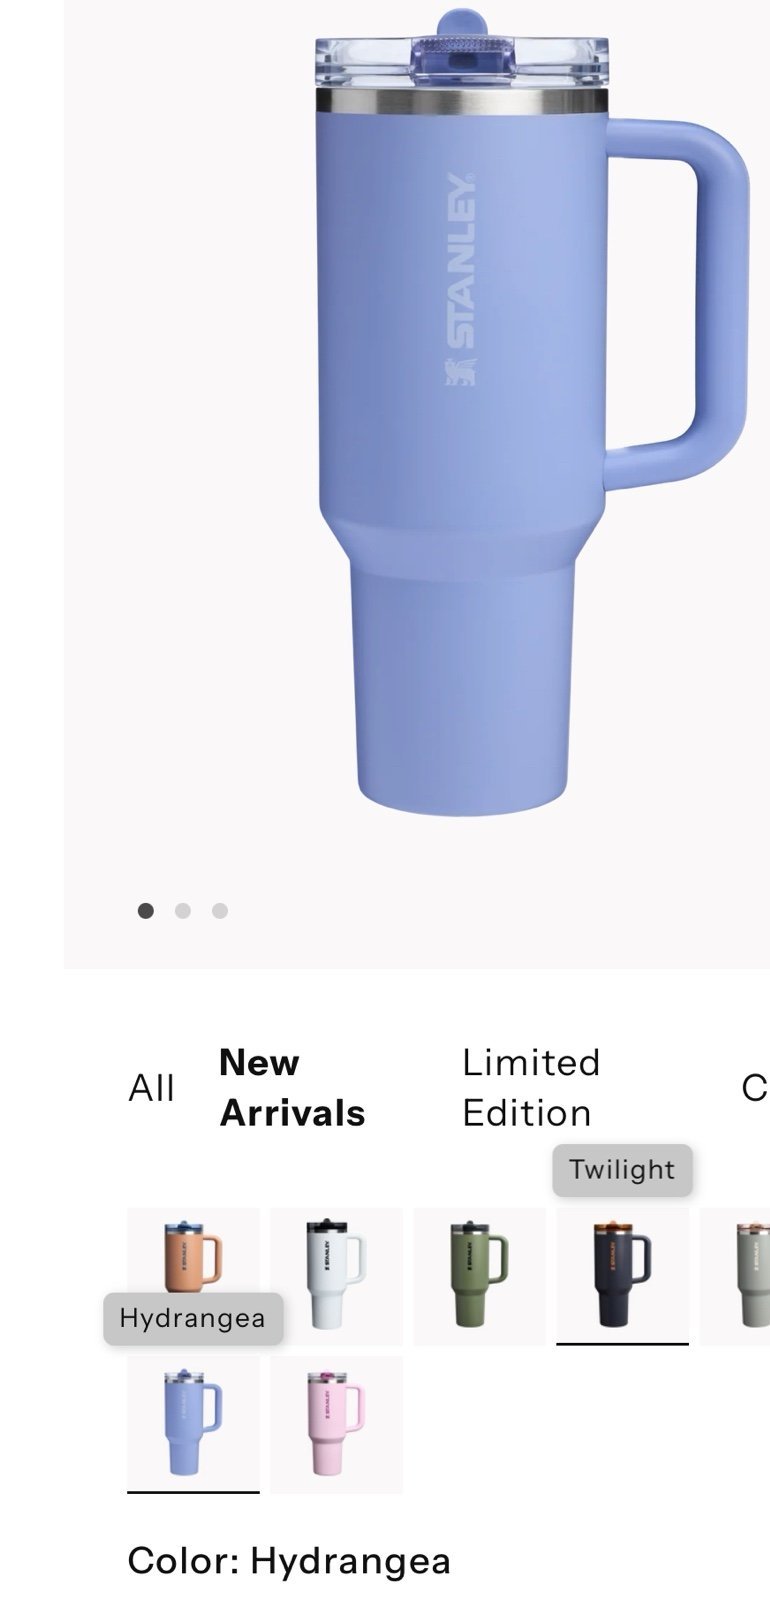Choose the partially visible gray-green tumbler swatch
Image resolution: width=770 pixels, height=1600 pixels.
click(x=736, y=1276)
